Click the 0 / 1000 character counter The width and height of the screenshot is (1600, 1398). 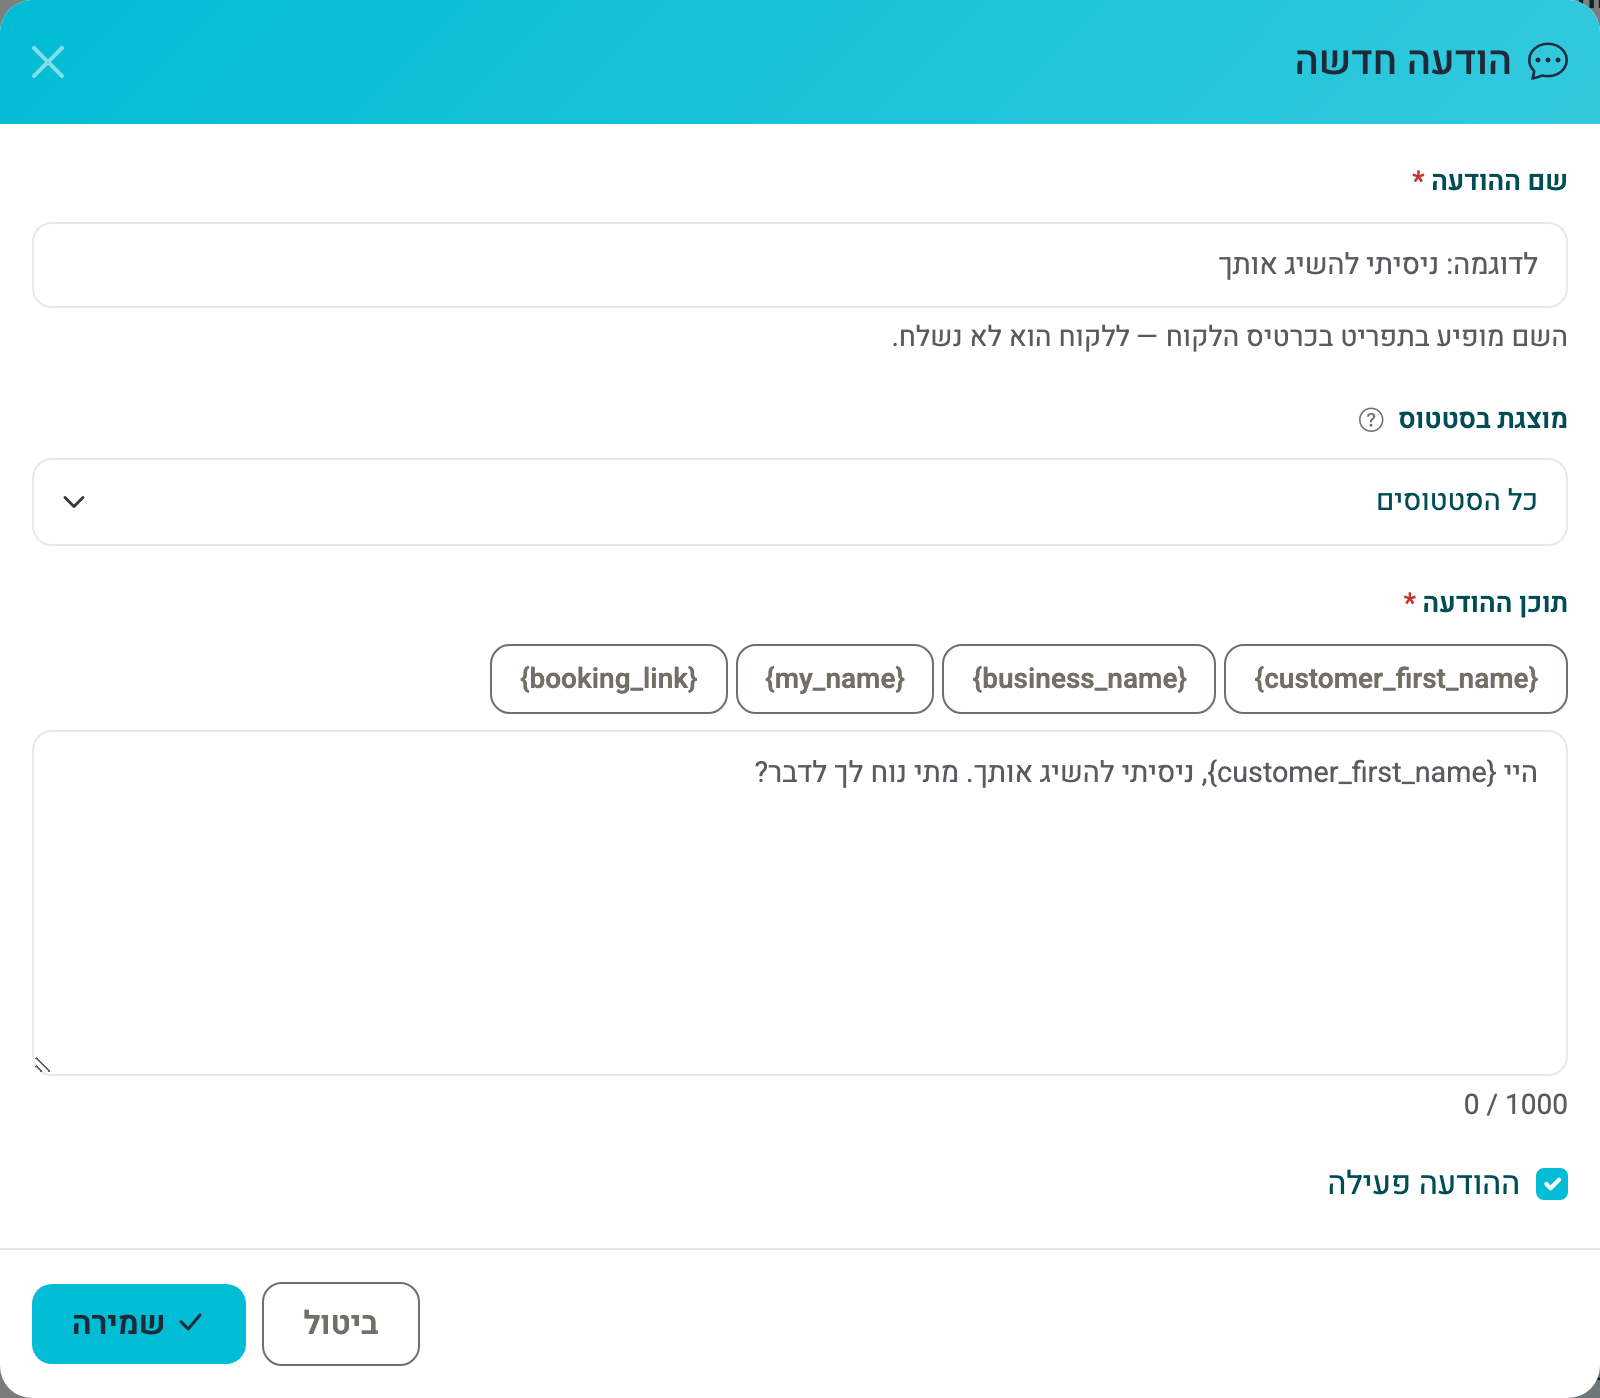1515,1105
